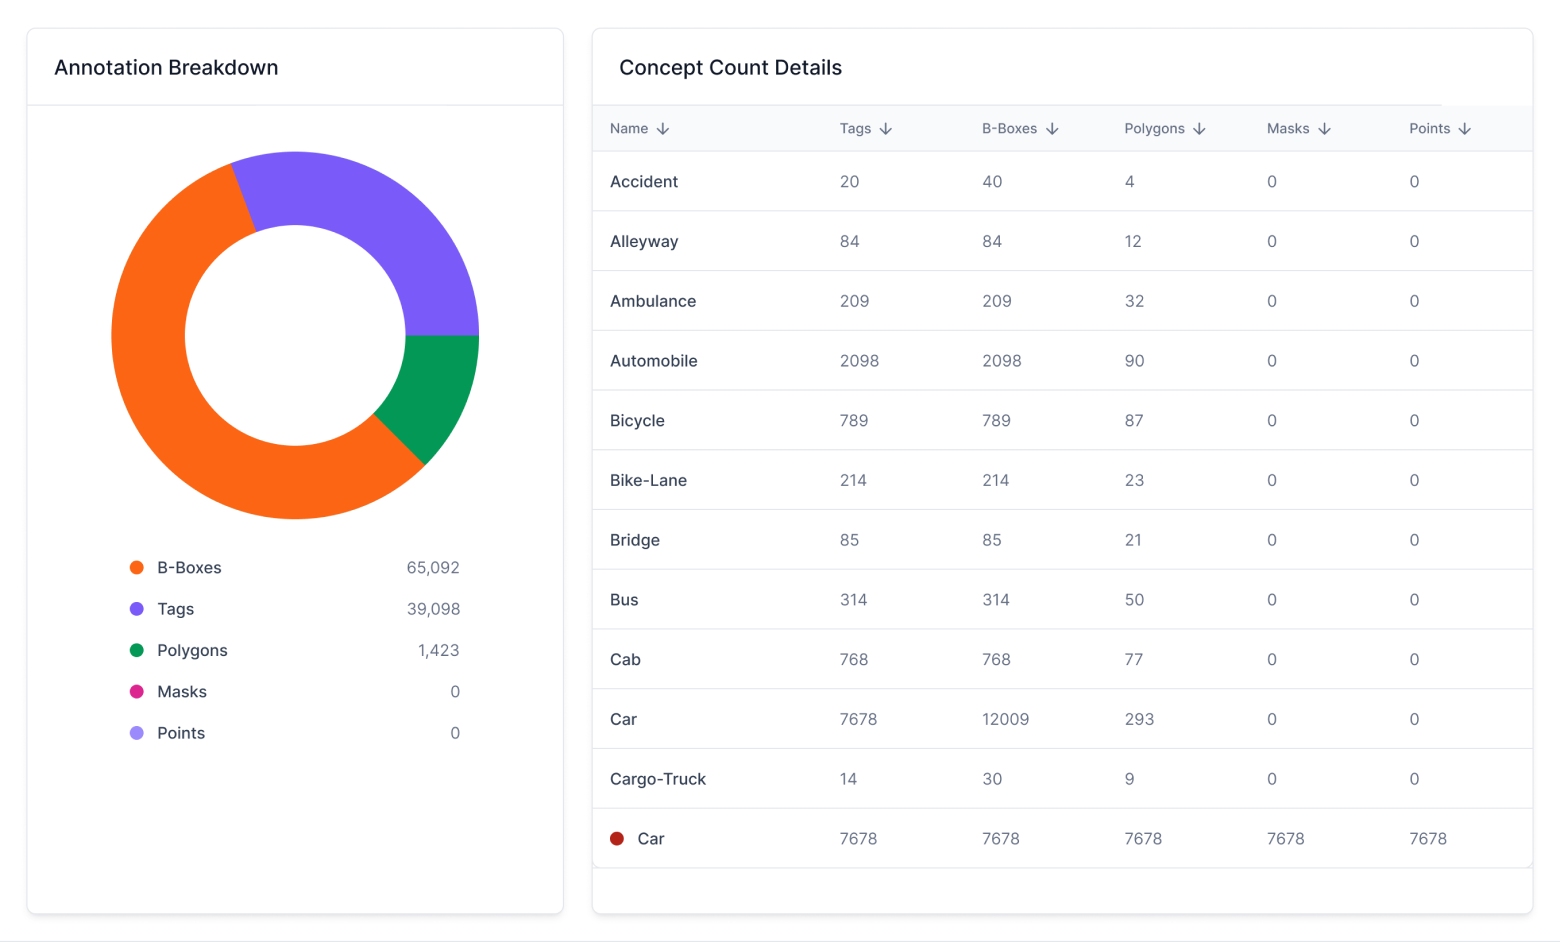Click the orange B-Boxes legend dot
Screen dimensions: 1560x942
[137, 568]
